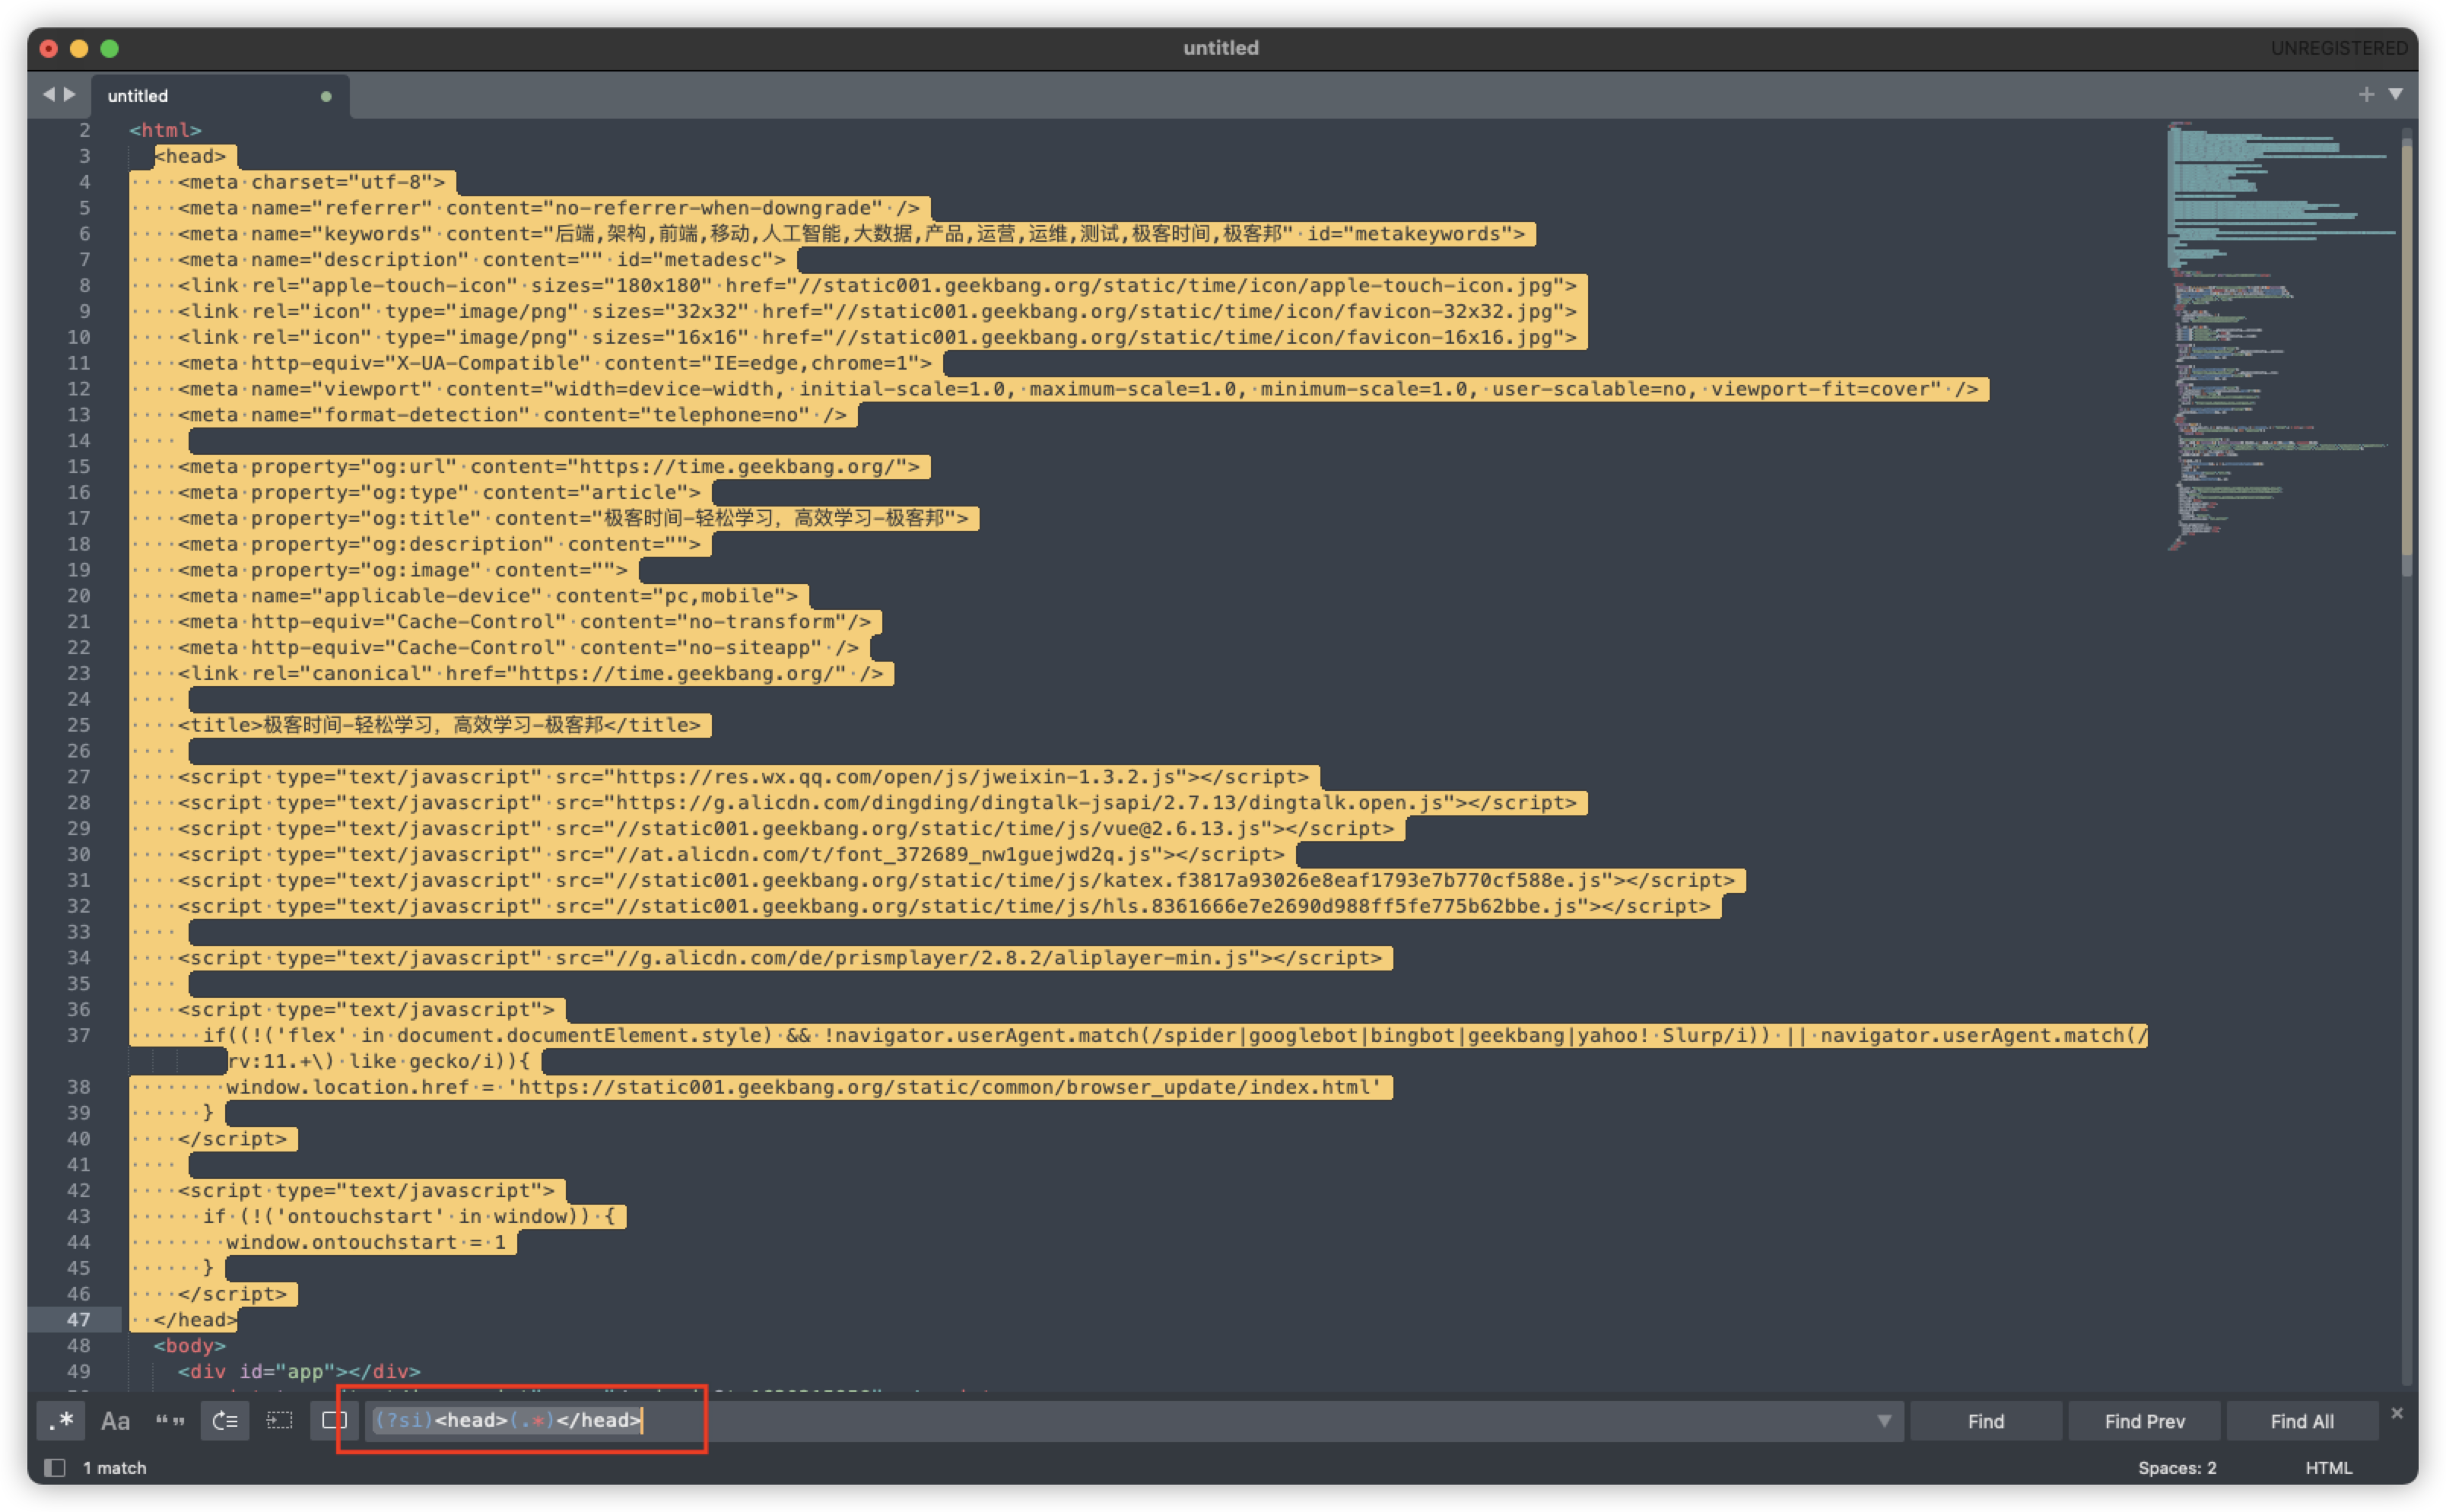The image size is (2446, 1512).
Task: Click the unsaved dot on untitled tab
Action: pos(326,96)
